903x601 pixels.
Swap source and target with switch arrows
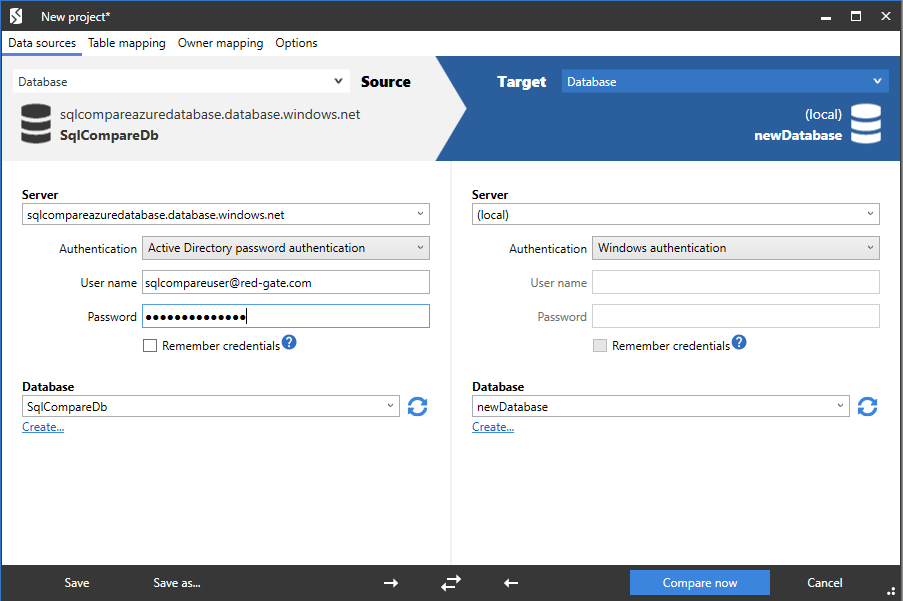point(450,582)
